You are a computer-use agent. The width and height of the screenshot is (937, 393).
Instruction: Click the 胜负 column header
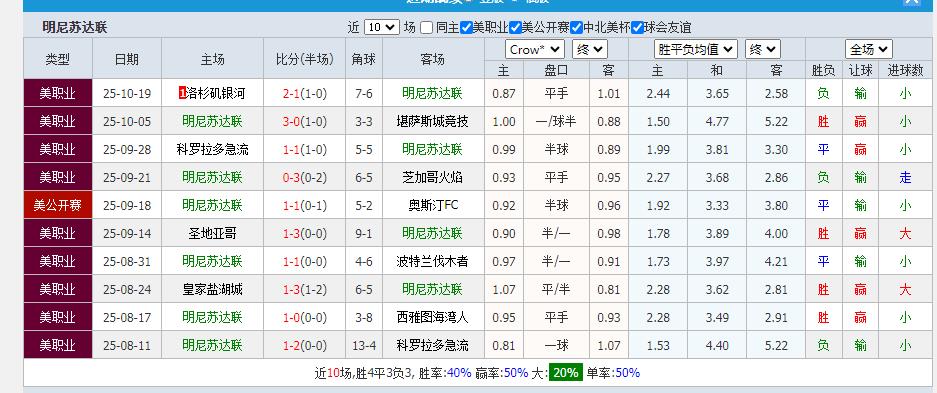[x=823, y=70]
